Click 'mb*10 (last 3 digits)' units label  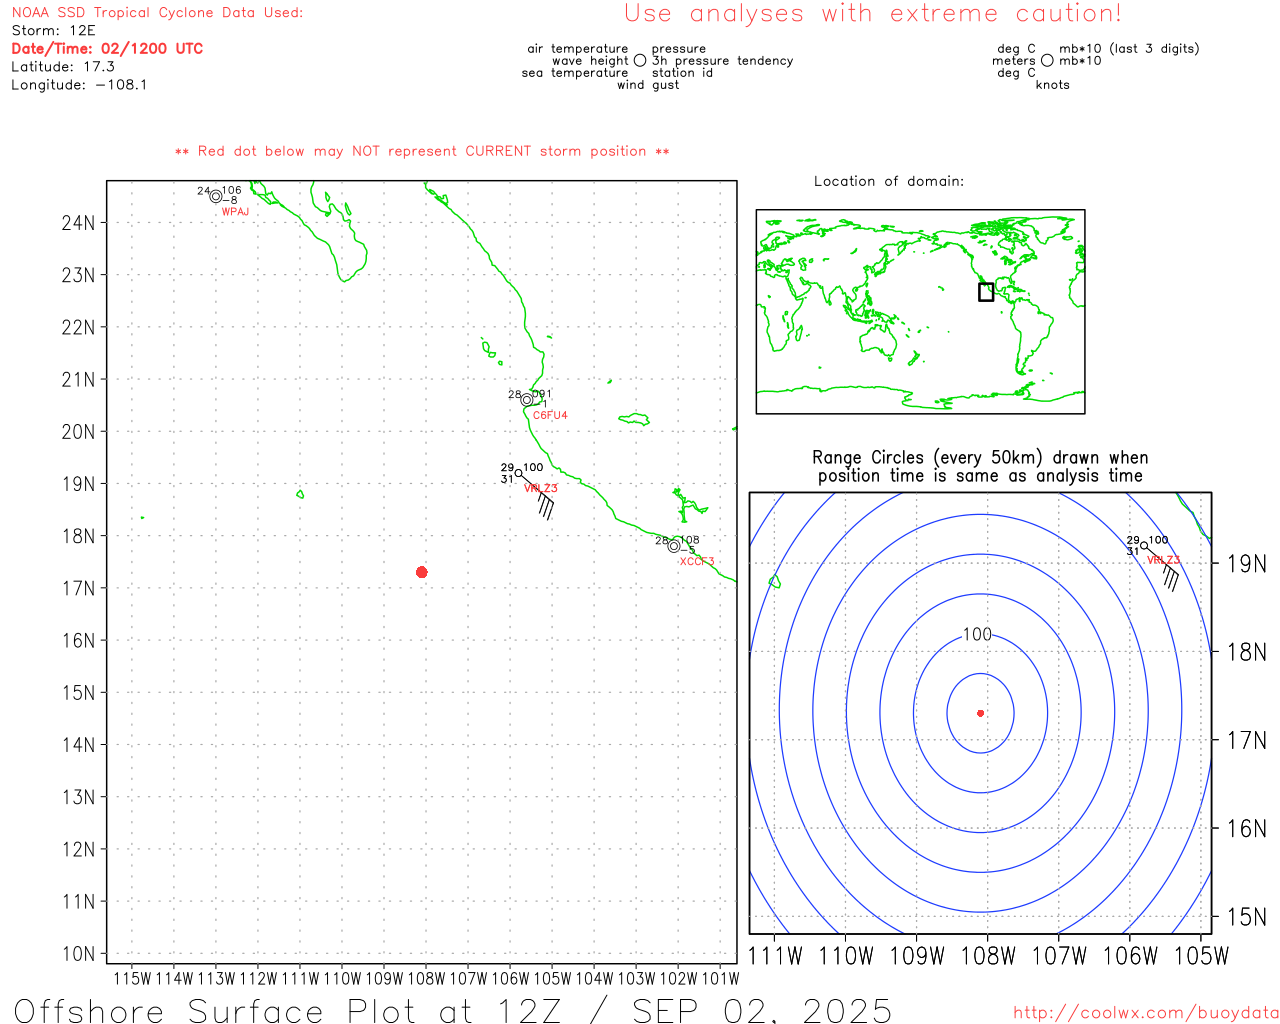point(1129,49)
